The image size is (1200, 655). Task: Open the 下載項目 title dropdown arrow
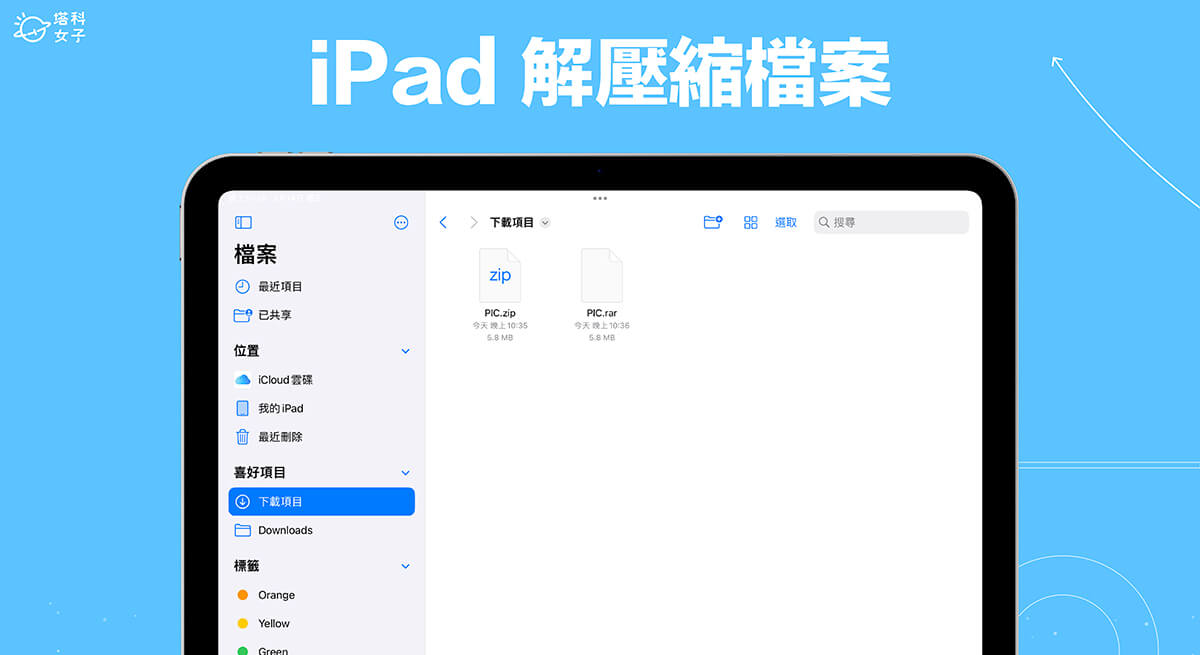[545, 223]
